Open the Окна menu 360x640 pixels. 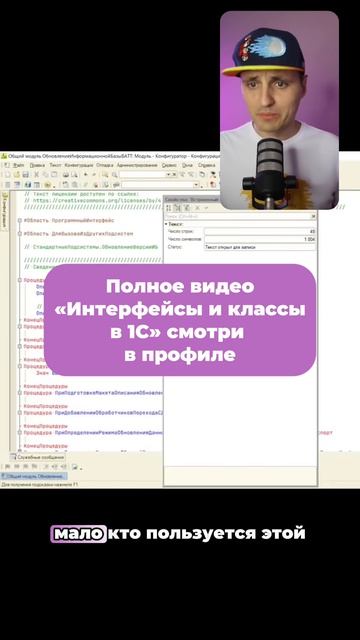[187, 165]
